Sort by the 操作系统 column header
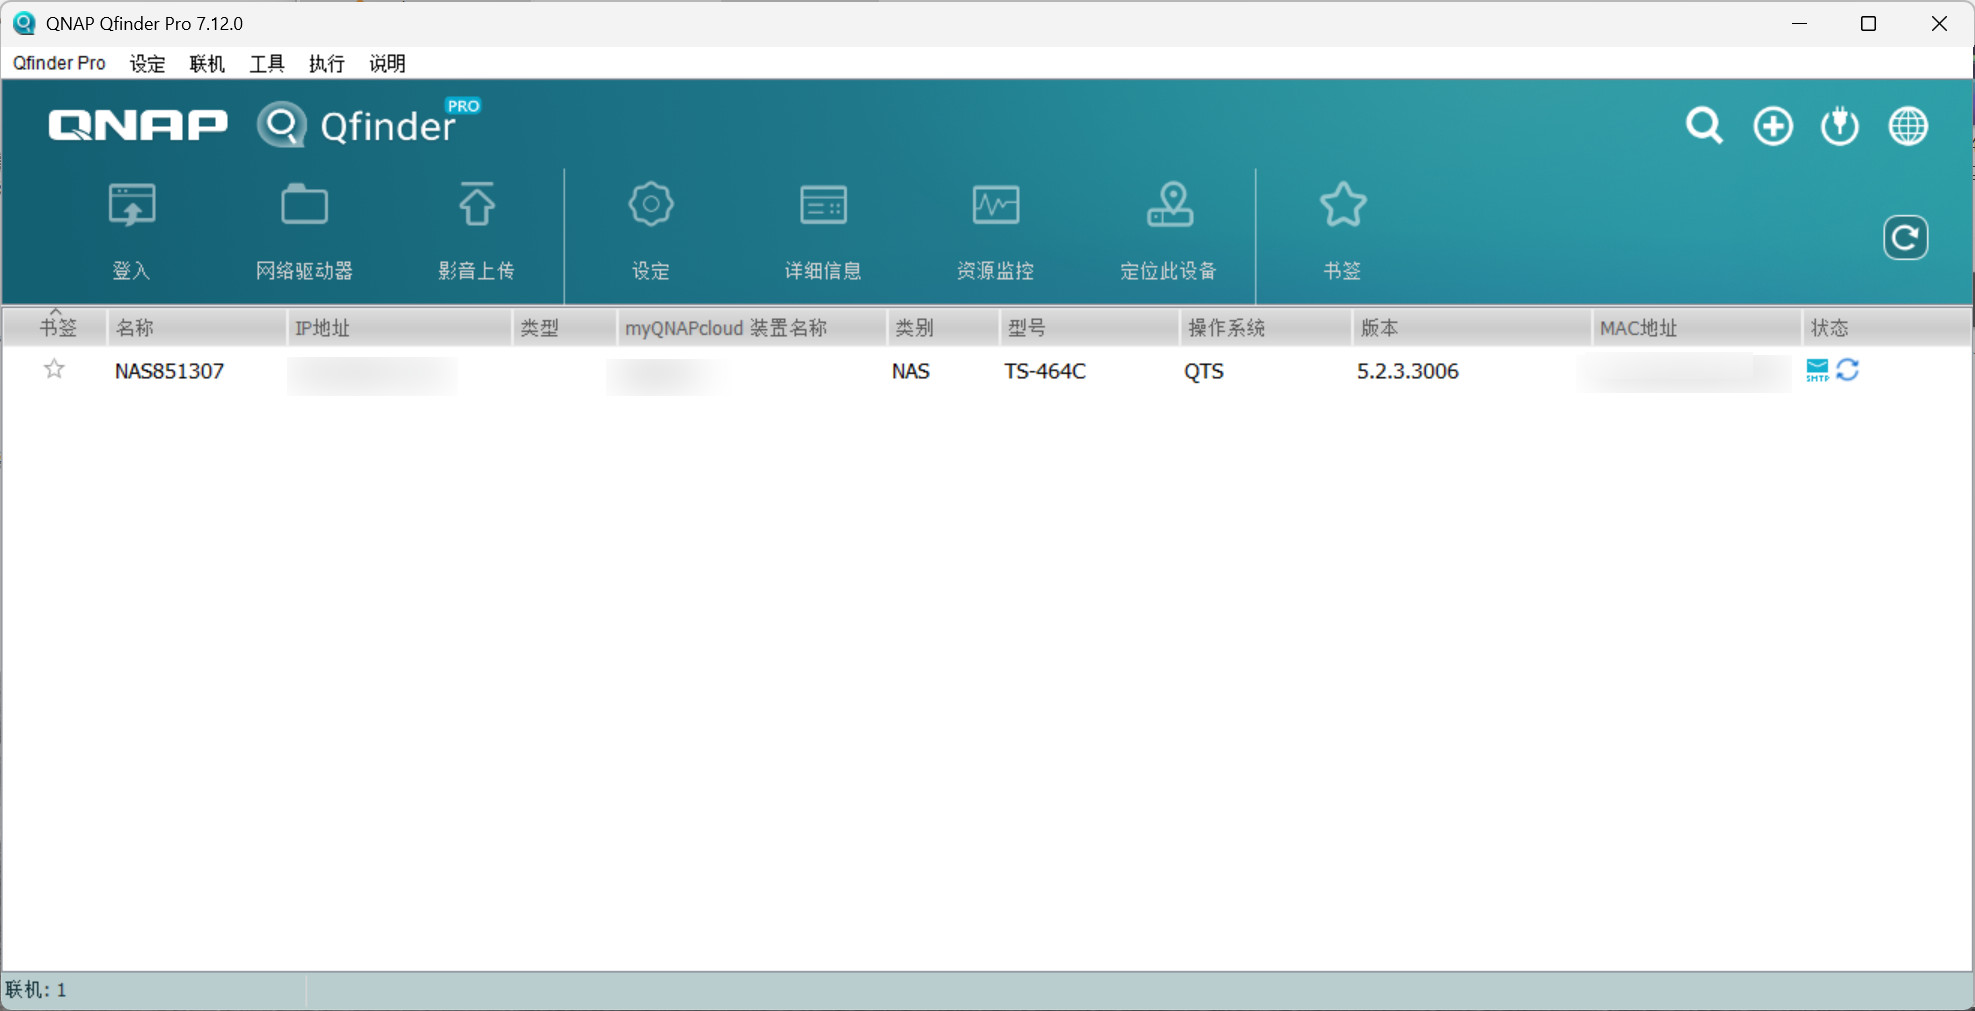The image size is (1975, 1011). 1266,328
